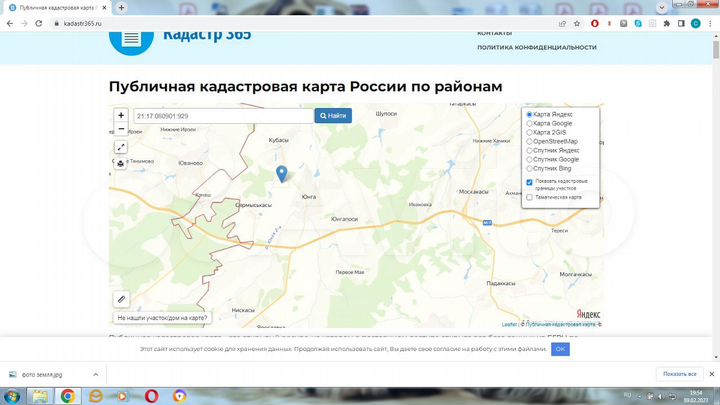Go forward in browser history
The width and height of the screenshot is (720, 405).
(x=24, y=23)
